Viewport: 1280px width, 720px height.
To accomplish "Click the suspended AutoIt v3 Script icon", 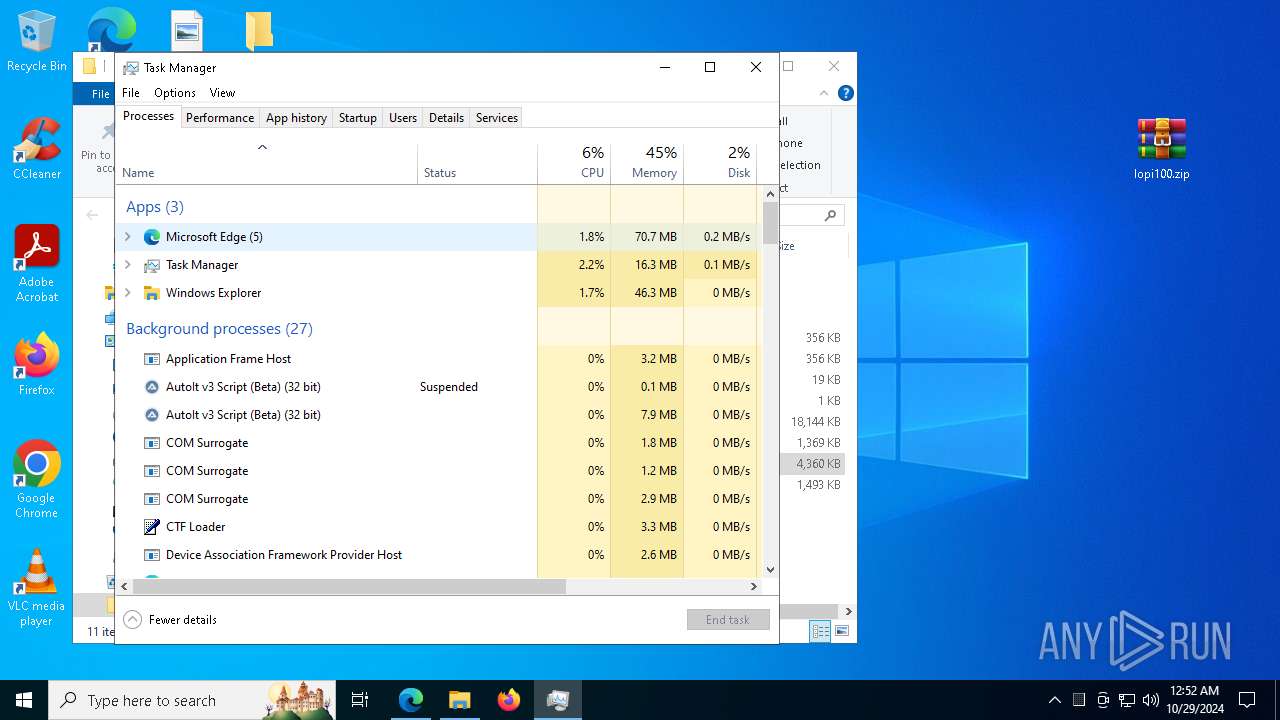I will [152, 387].
